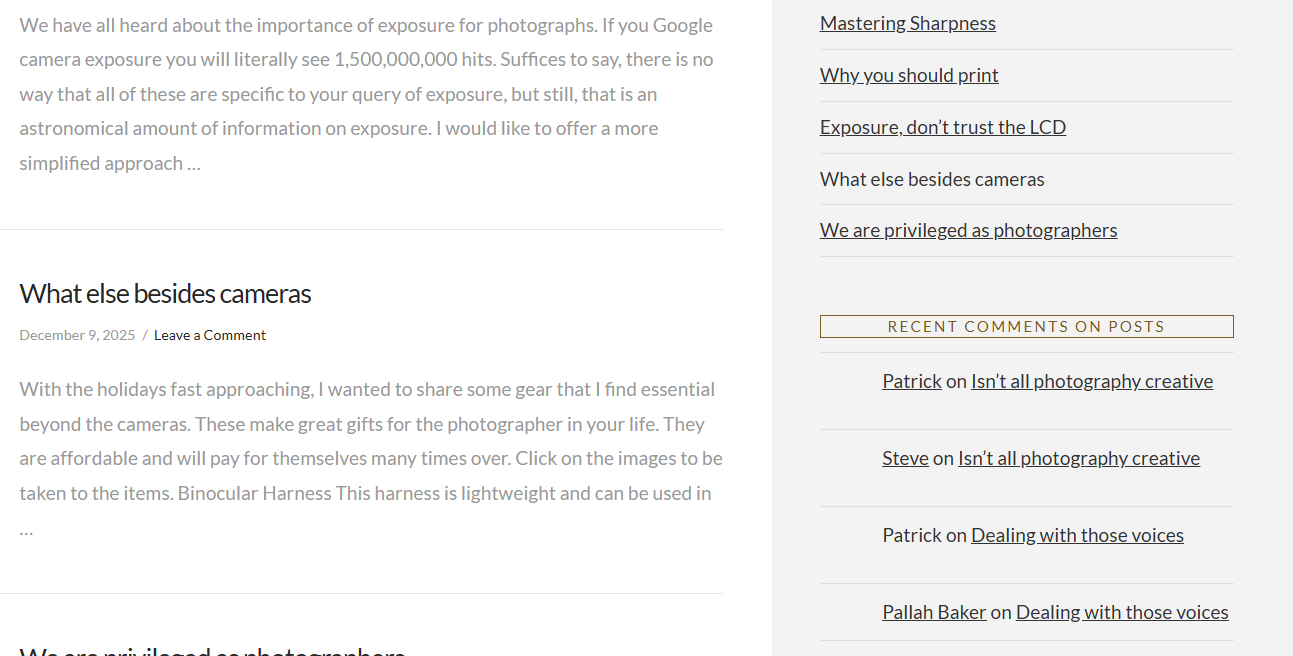Open the partially visible post title at bottom
The image size is (1293, 656).
212,650
